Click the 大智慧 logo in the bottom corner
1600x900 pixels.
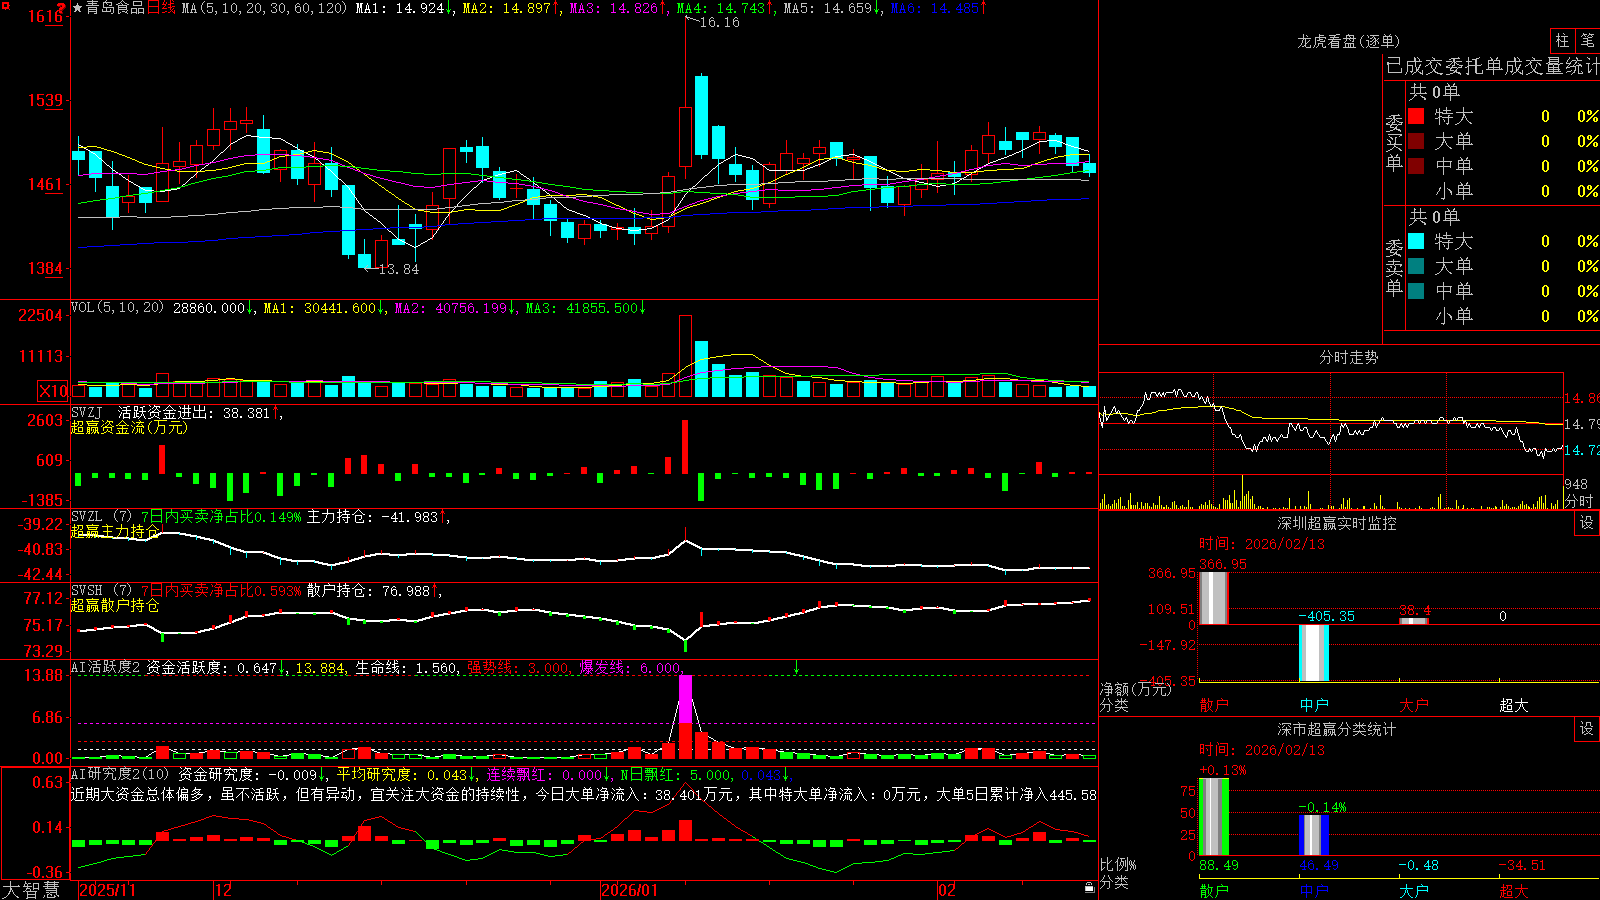(x=31, y=890)
